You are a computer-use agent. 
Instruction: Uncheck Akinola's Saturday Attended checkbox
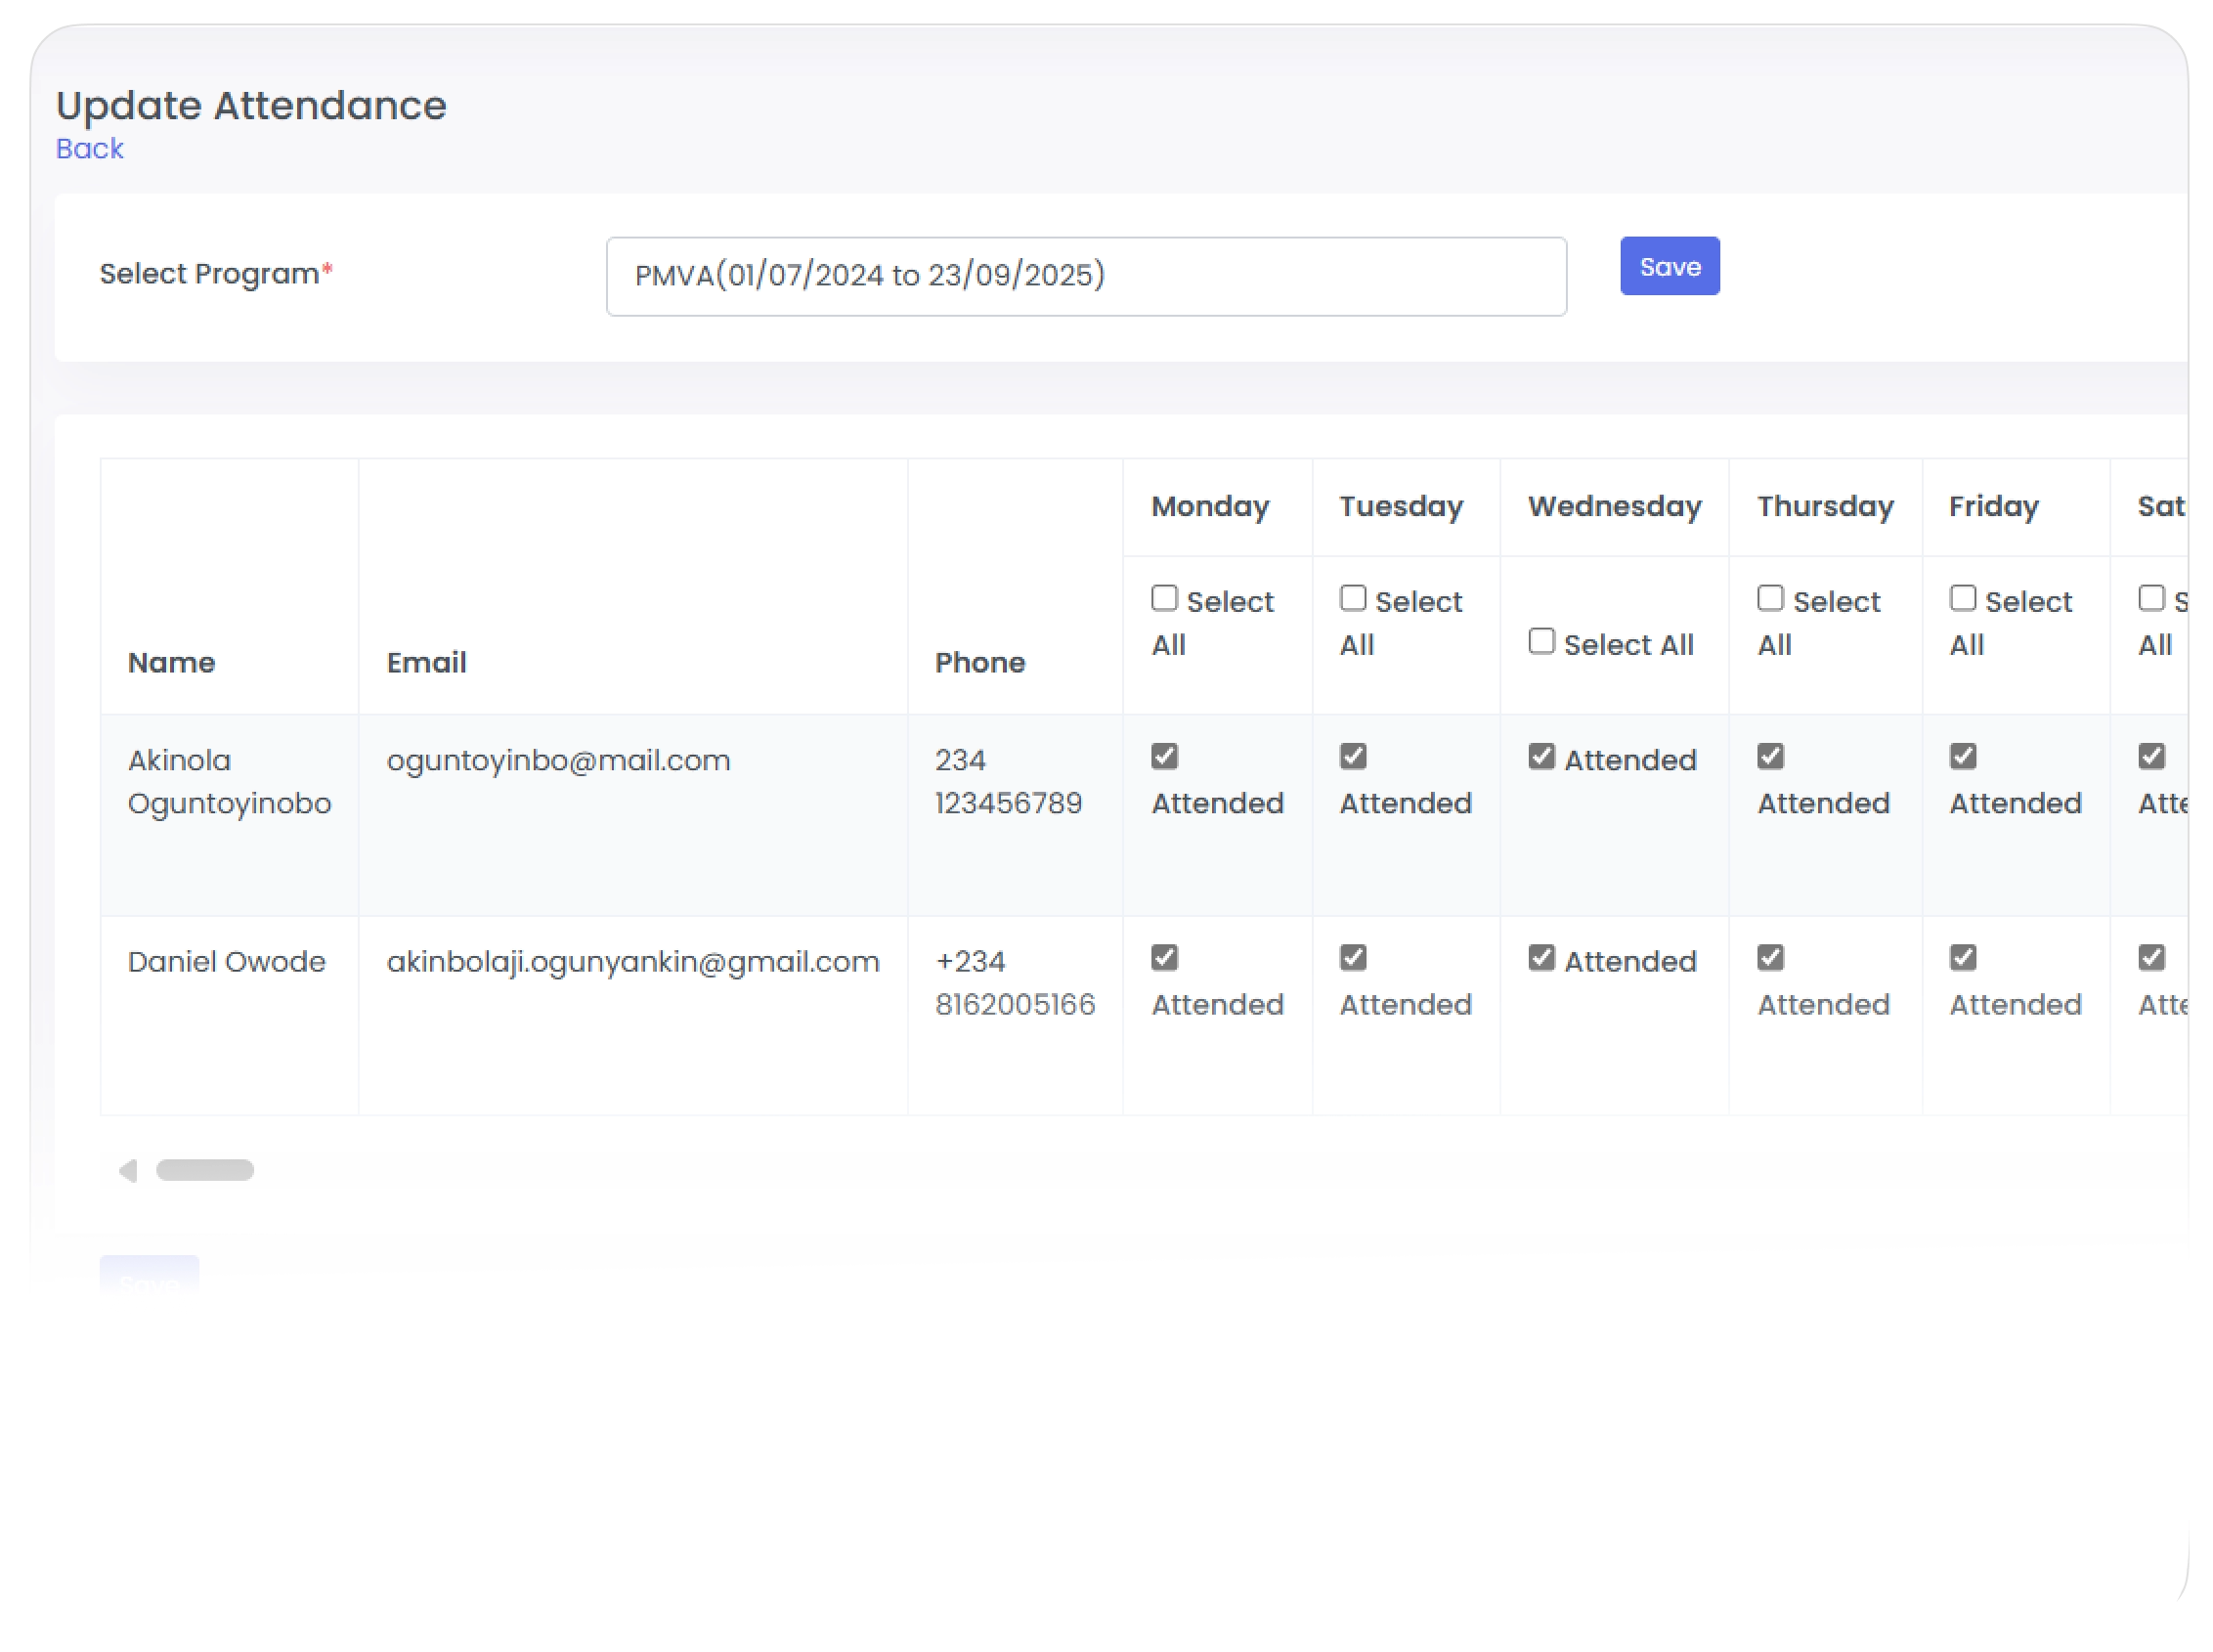[x=2150, y=756]
